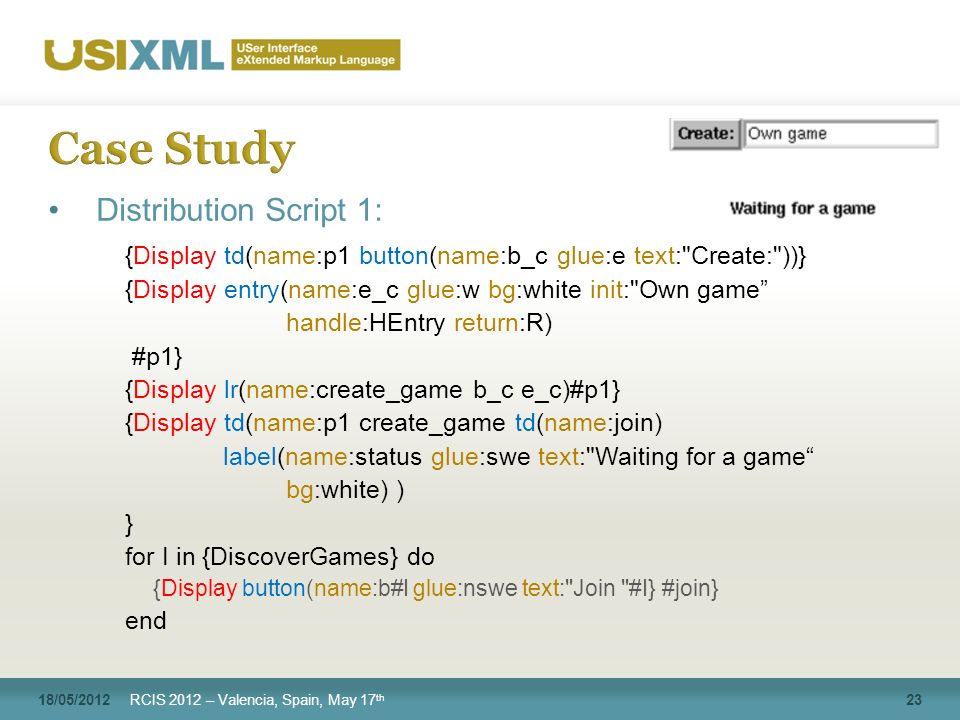The height and width of the screenshot is (720, 960).
Task: Click the 18/05/2012 date in footer
Action: [x=74, y=700]
